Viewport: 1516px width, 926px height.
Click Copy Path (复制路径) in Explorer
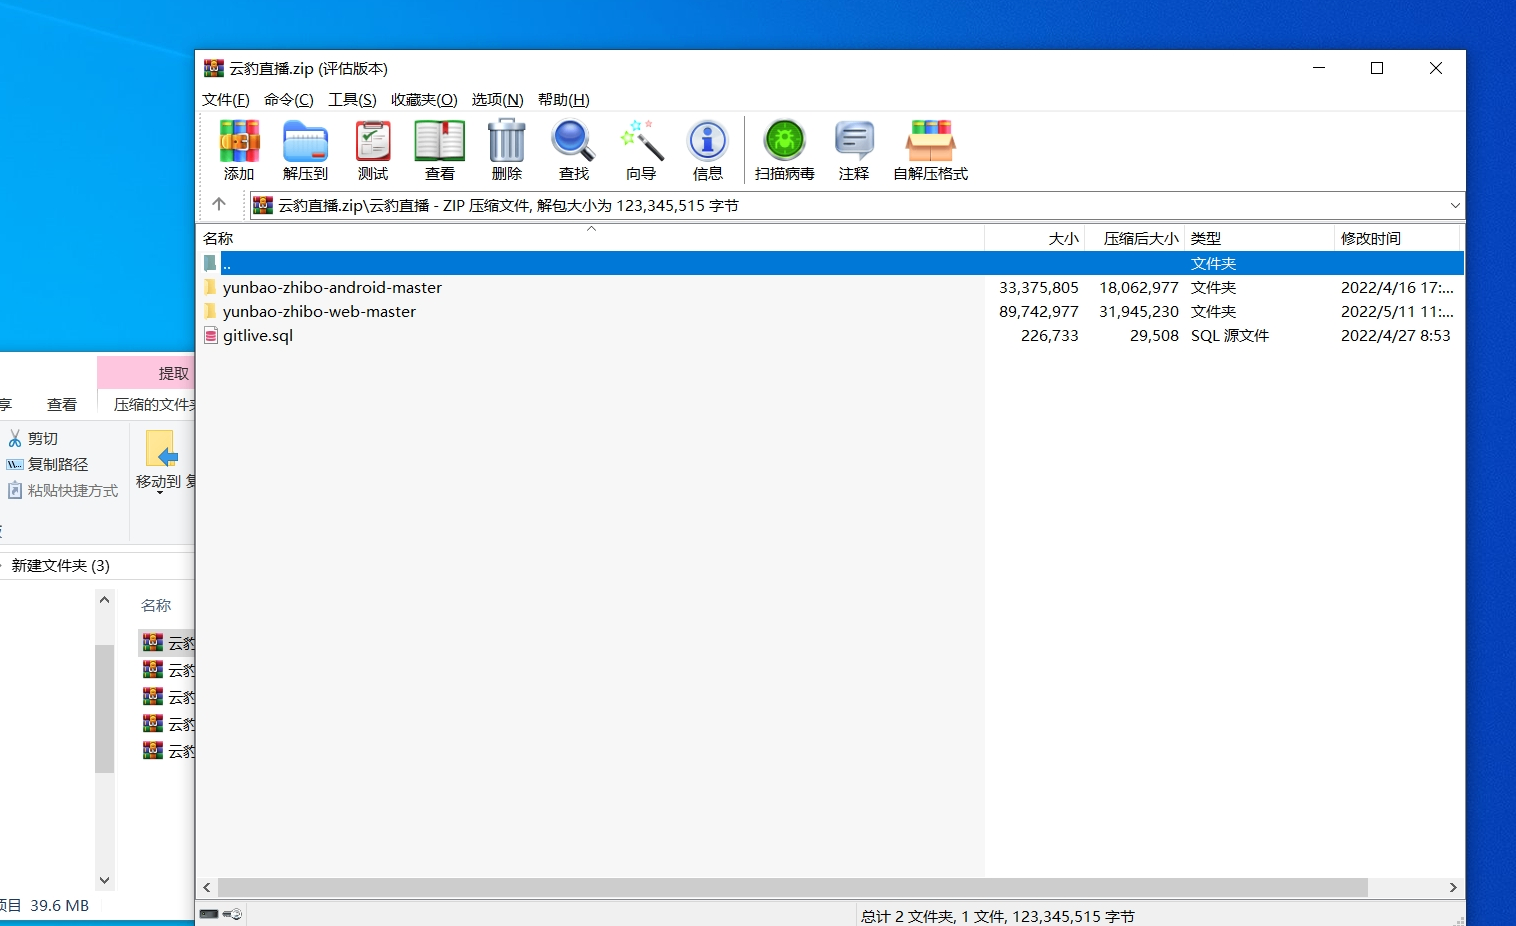47,464
